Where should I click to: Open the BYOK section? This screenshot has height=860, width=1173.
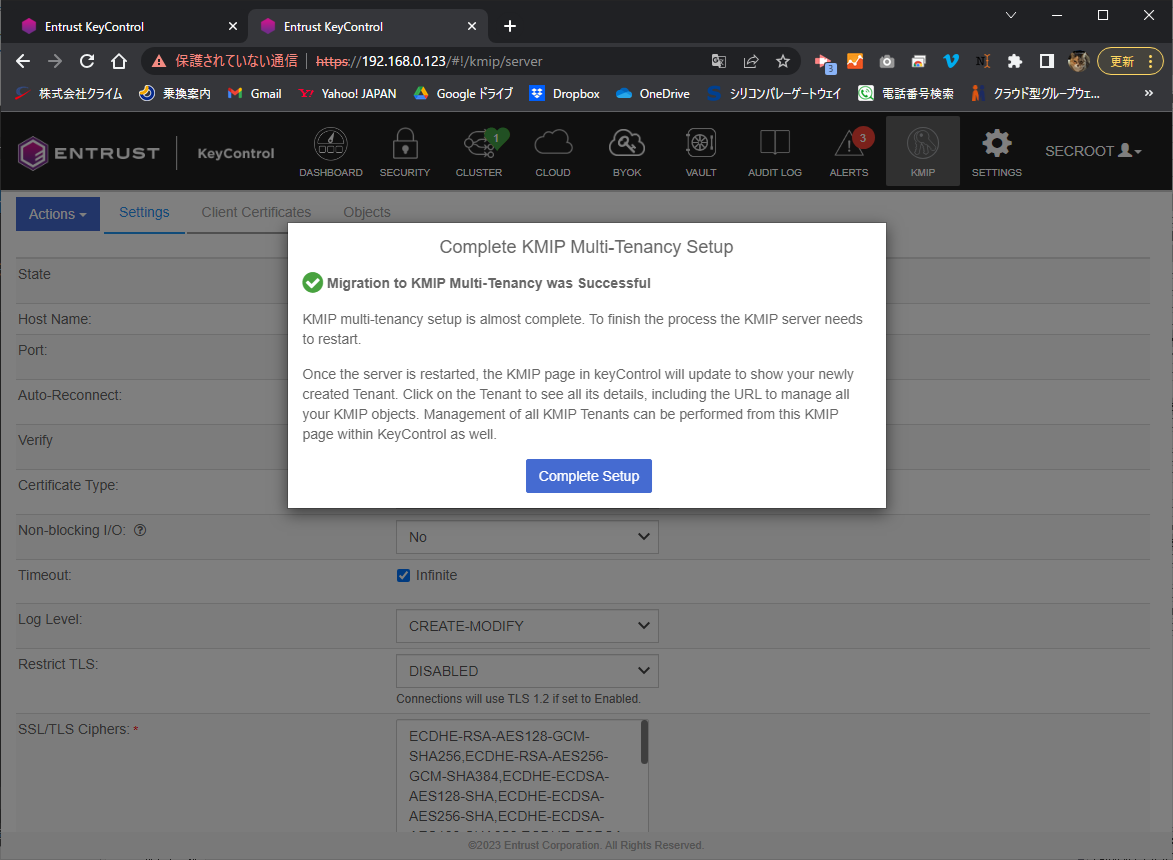point(627,152)
